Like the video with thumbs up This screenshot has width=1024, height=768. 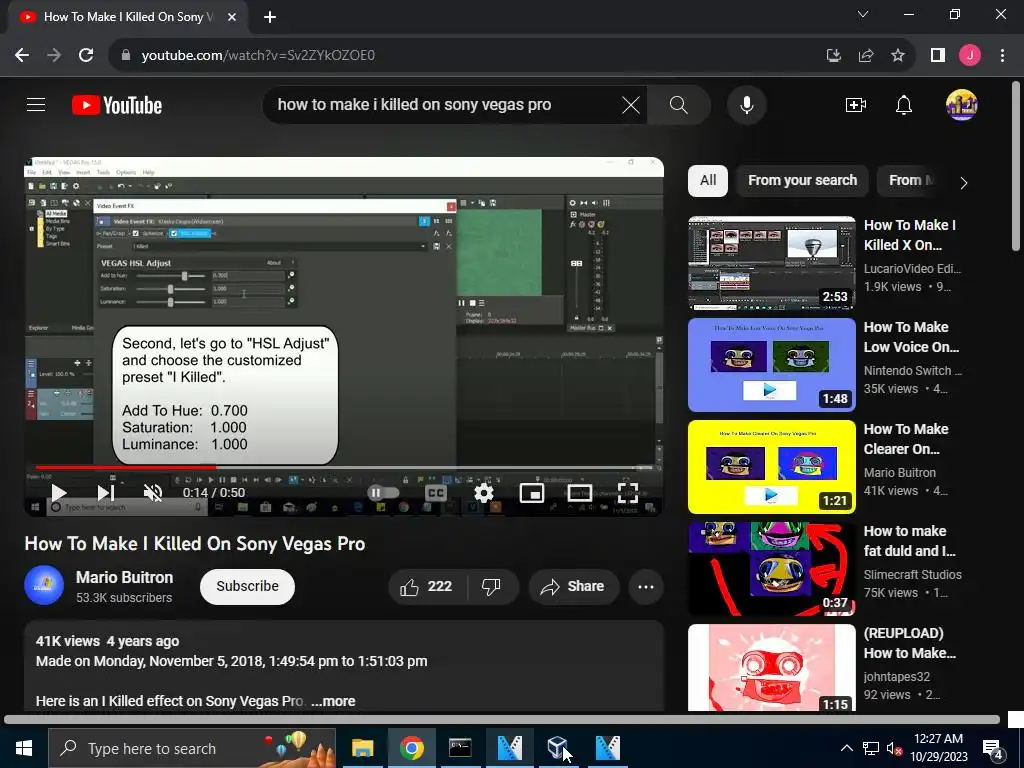click(x=428, y=586)
